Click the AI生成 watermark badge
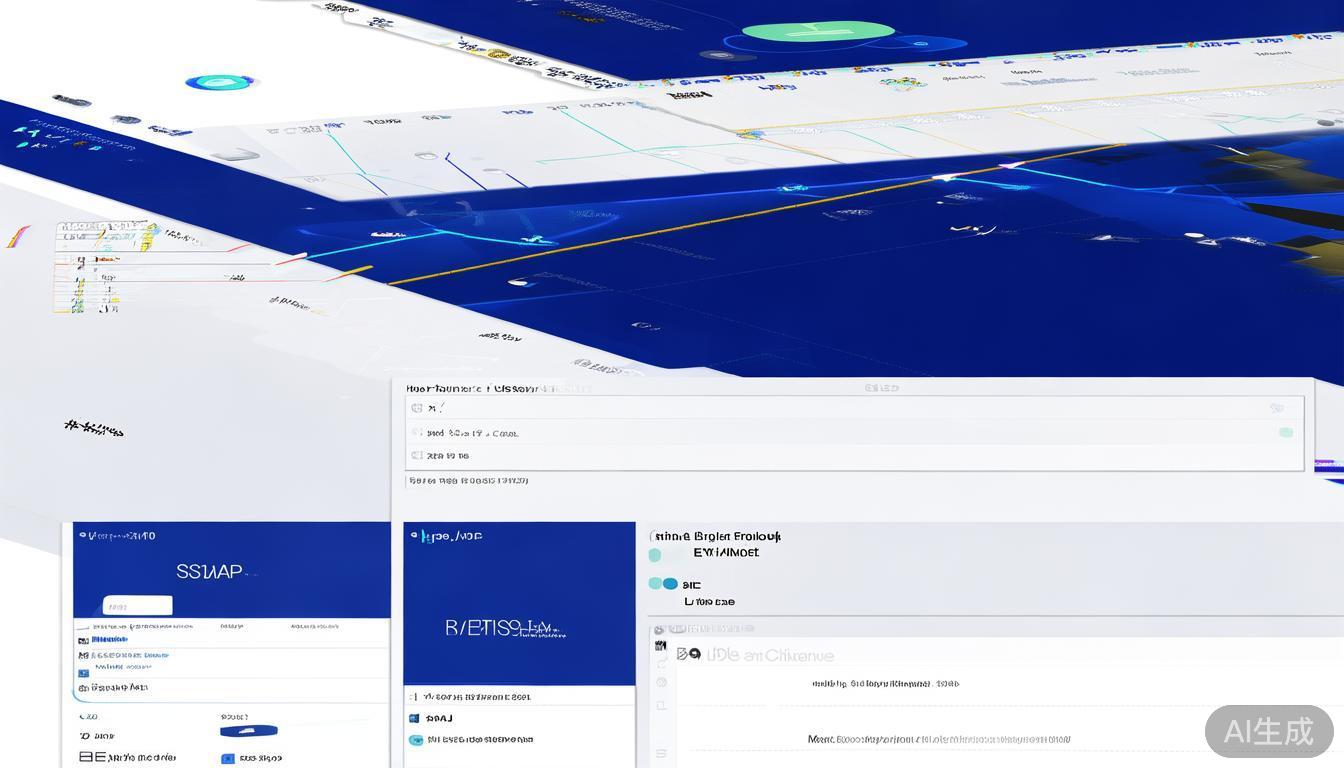 1268,731
